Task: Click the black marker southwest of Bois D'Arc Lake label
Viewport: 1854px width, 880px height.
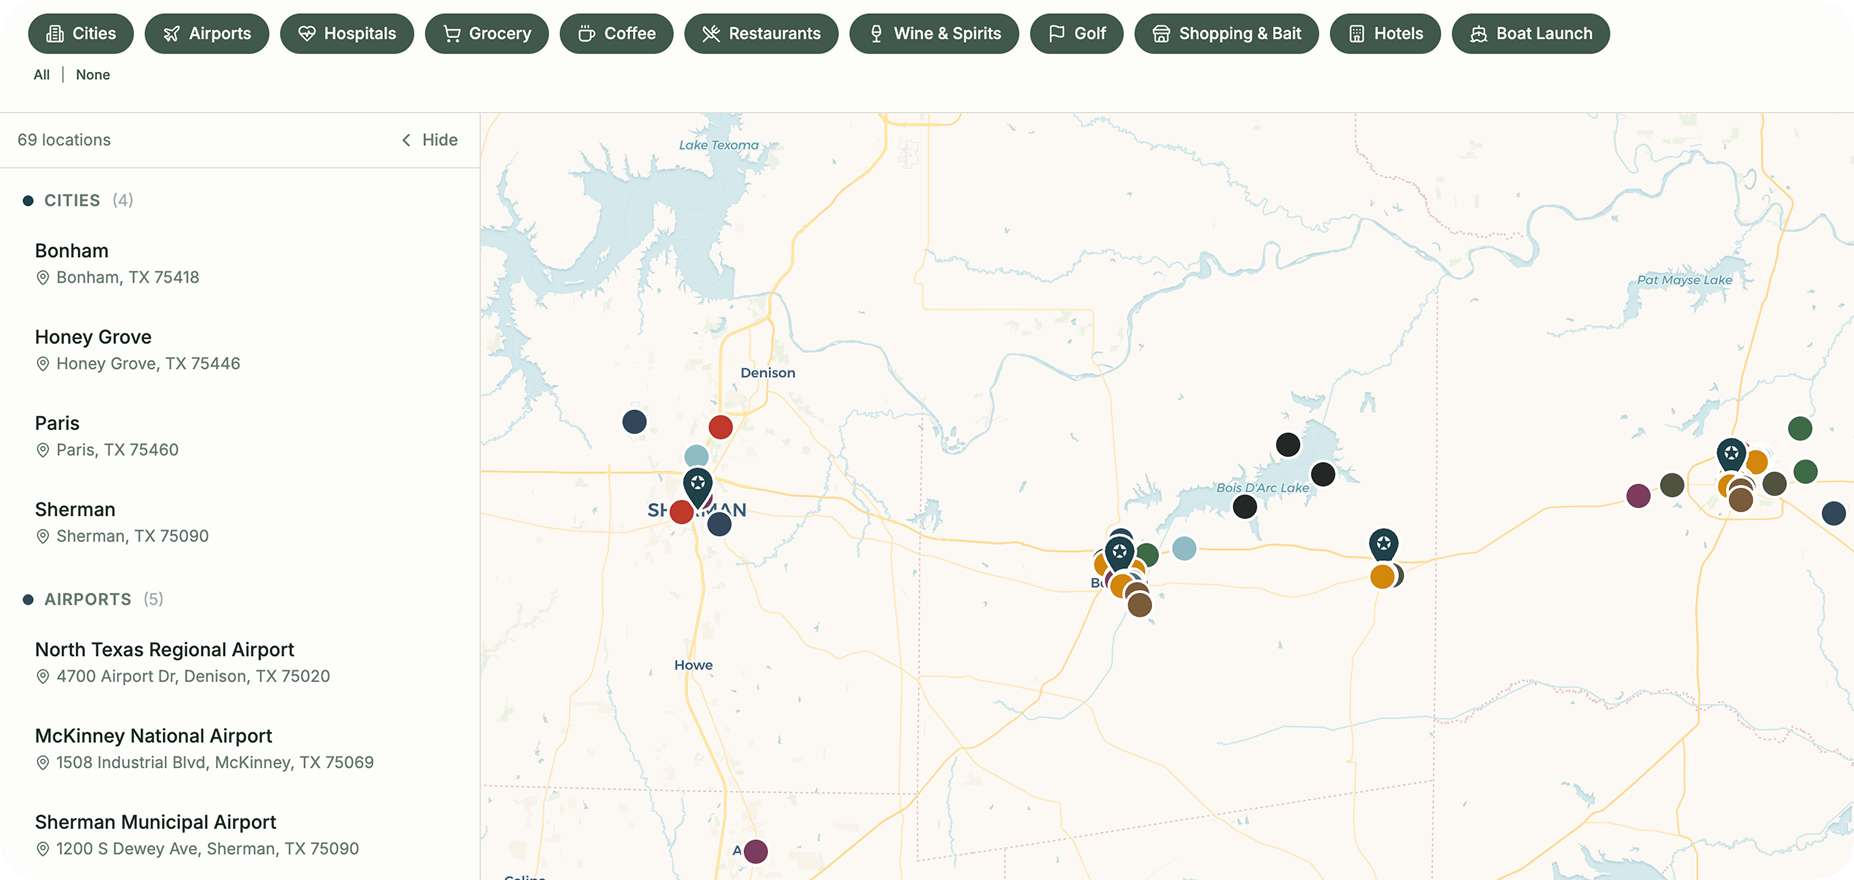Action: tap(1245, 507)
